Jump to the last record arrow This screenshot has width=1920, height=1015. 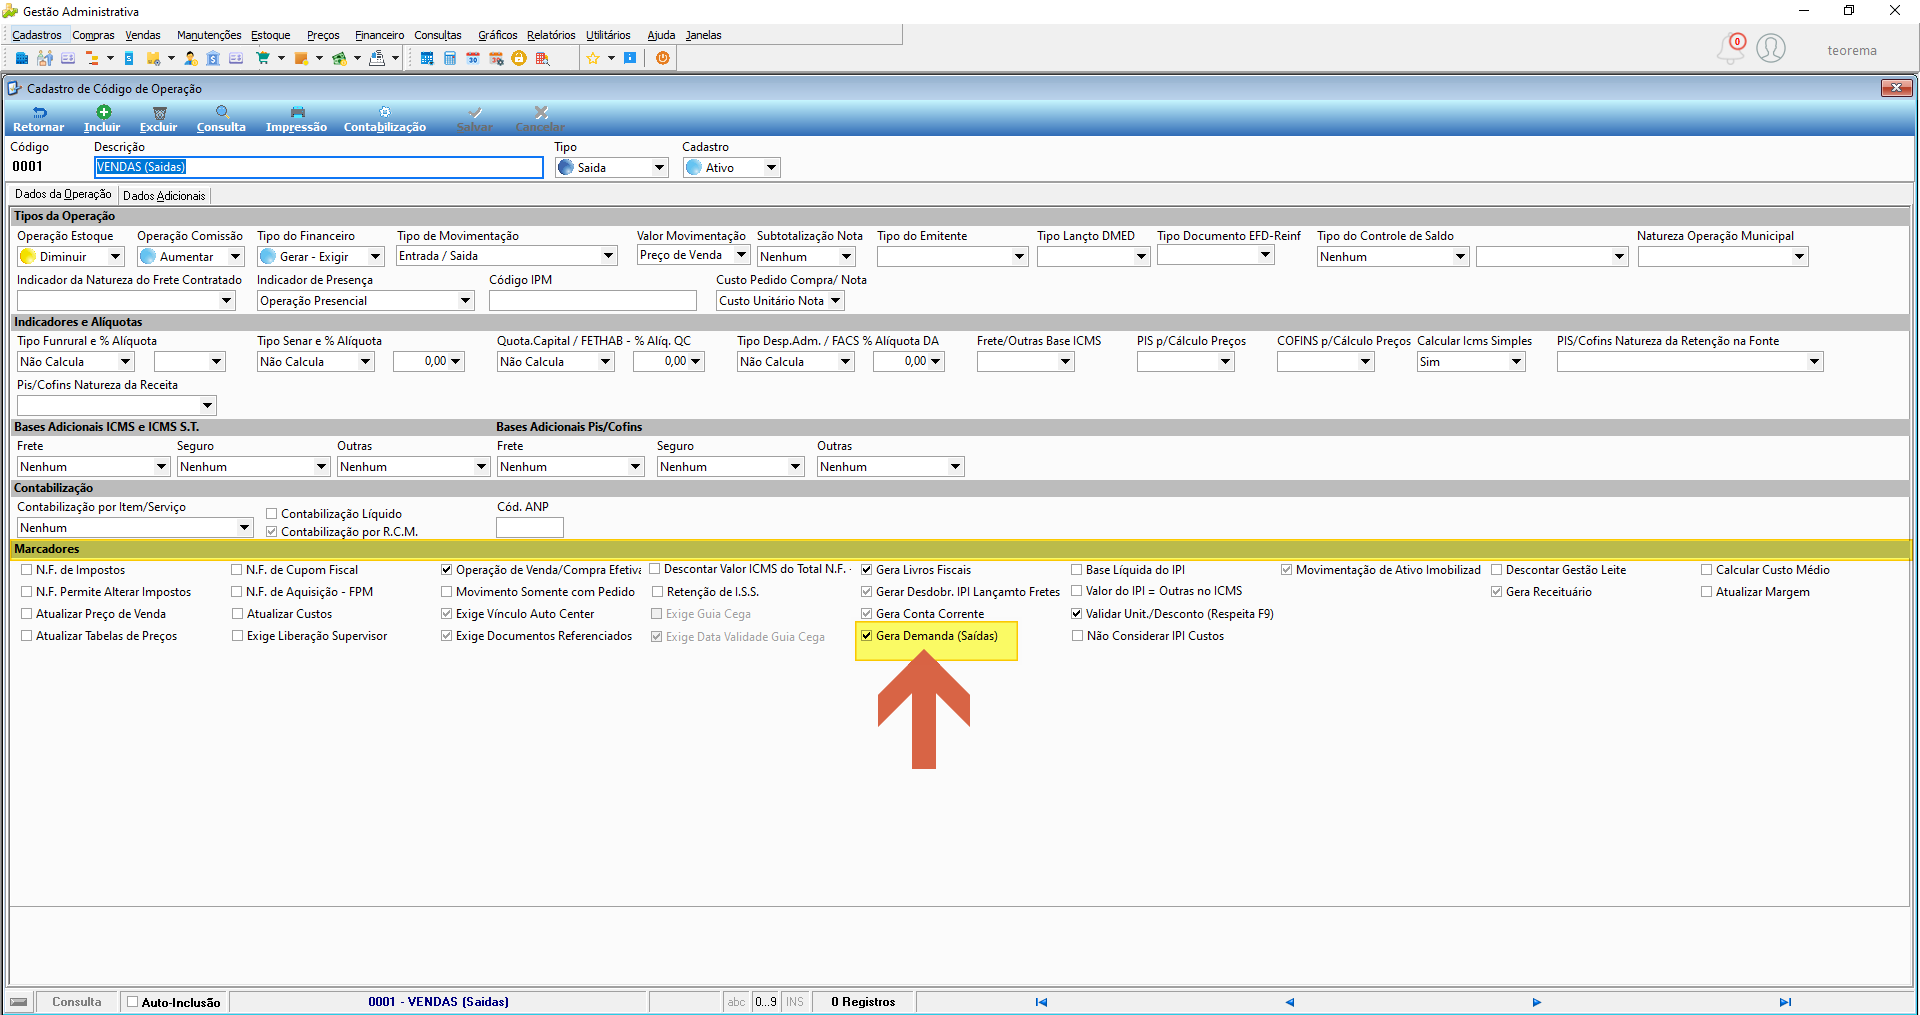point(1785,1002)
